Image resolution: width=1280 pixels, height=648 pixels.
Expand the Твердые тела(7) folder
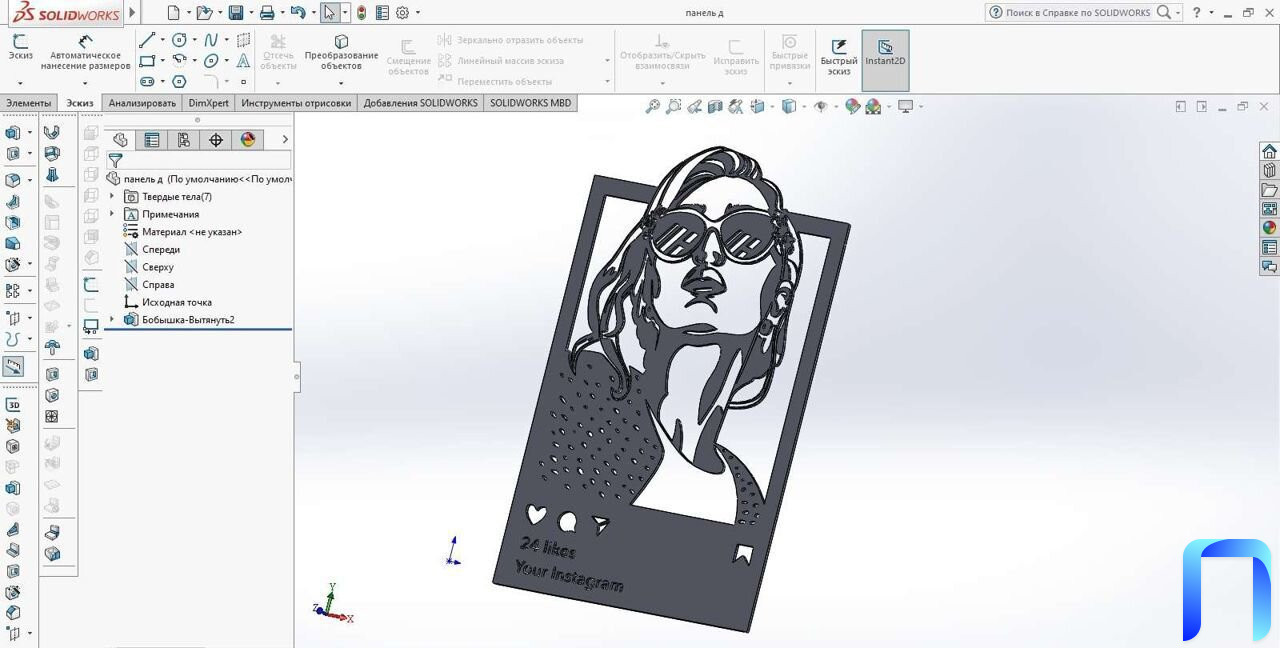112,197
